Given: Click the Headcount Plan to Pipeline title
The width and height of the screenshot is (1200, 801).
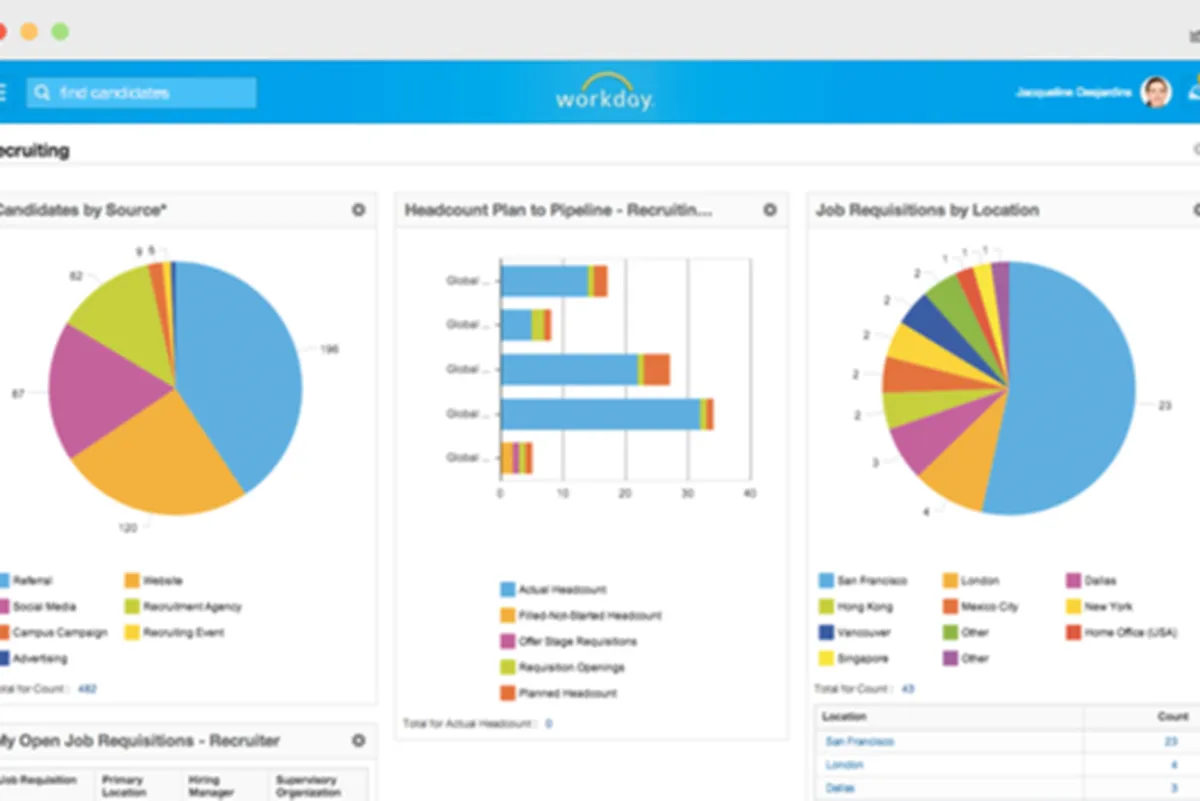Looking at the screenshot, I should tap(558, 210).
